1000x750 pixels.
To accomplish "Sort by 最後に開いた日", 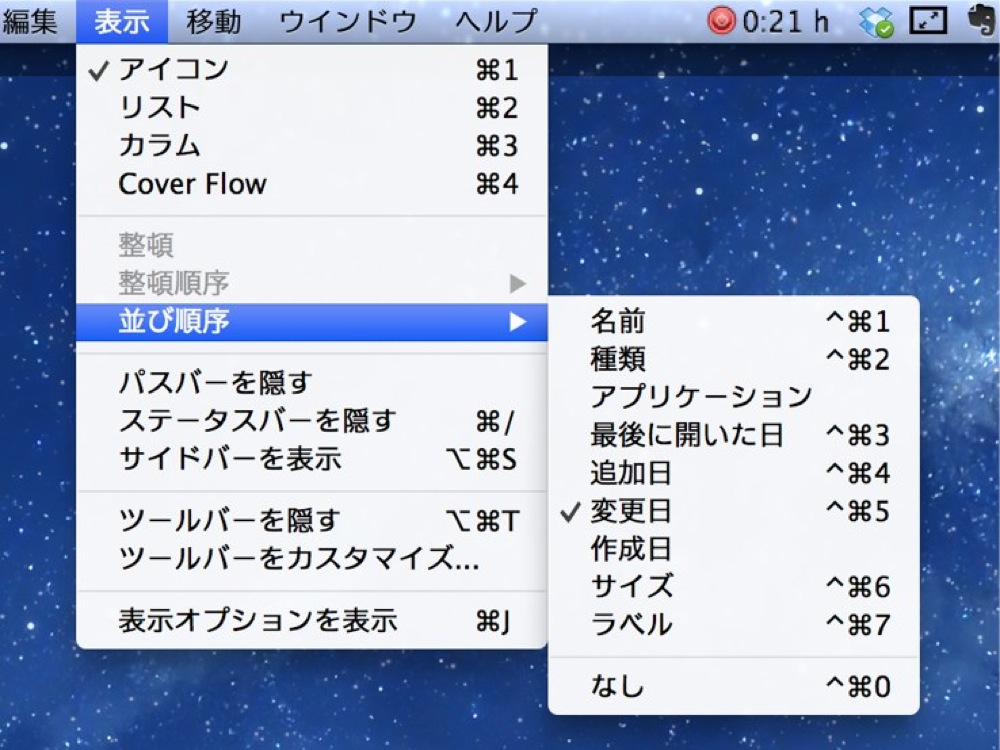I will click(x=733, y=435).
